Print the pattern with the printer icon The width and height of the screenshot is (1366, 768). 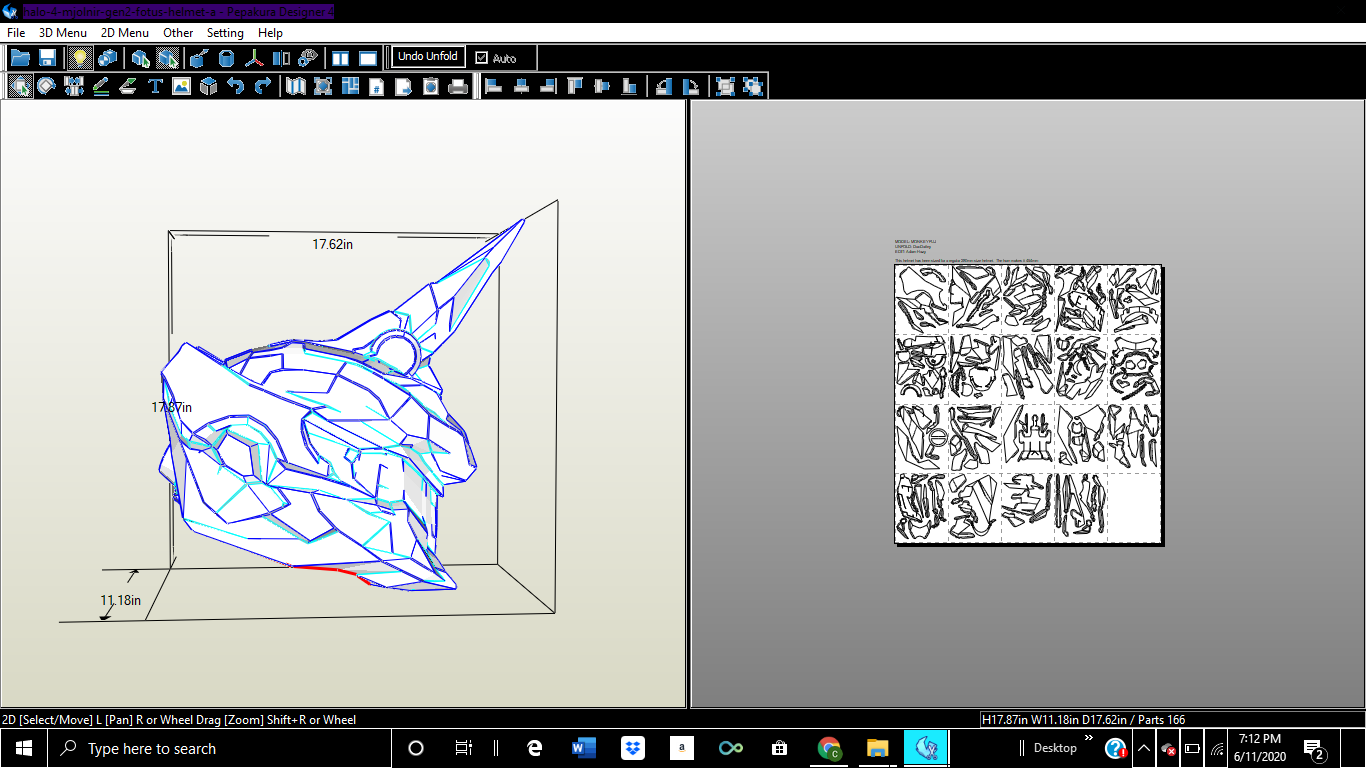coord(458,86)
